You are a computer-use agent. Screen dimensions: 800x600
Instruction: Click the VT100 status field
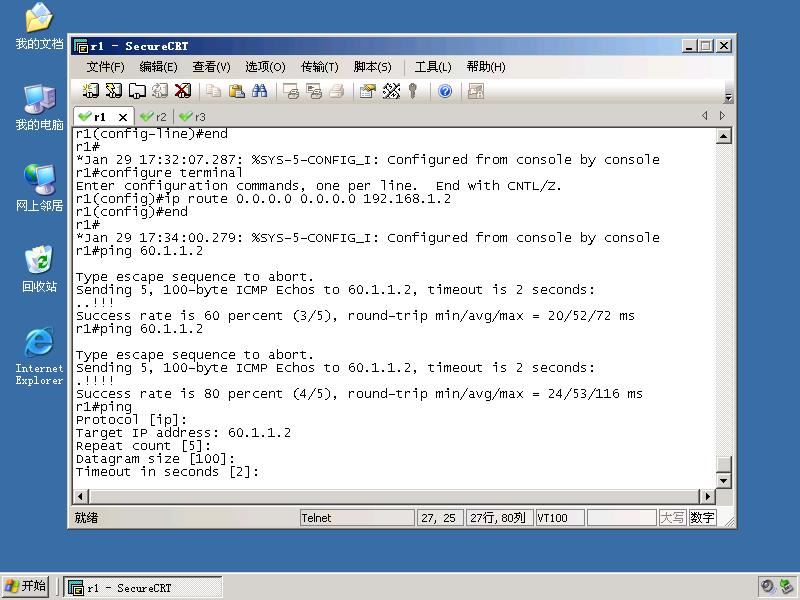(560, 518)
